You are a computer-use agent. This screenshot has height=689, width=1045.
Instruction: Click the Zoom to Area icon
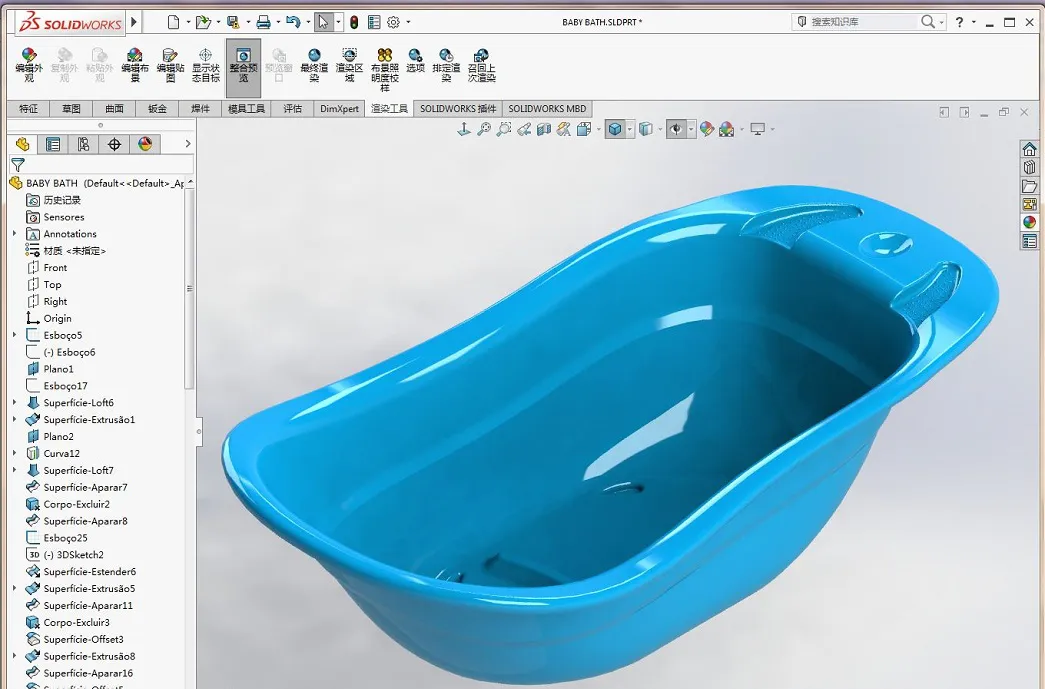pos(504,129)
